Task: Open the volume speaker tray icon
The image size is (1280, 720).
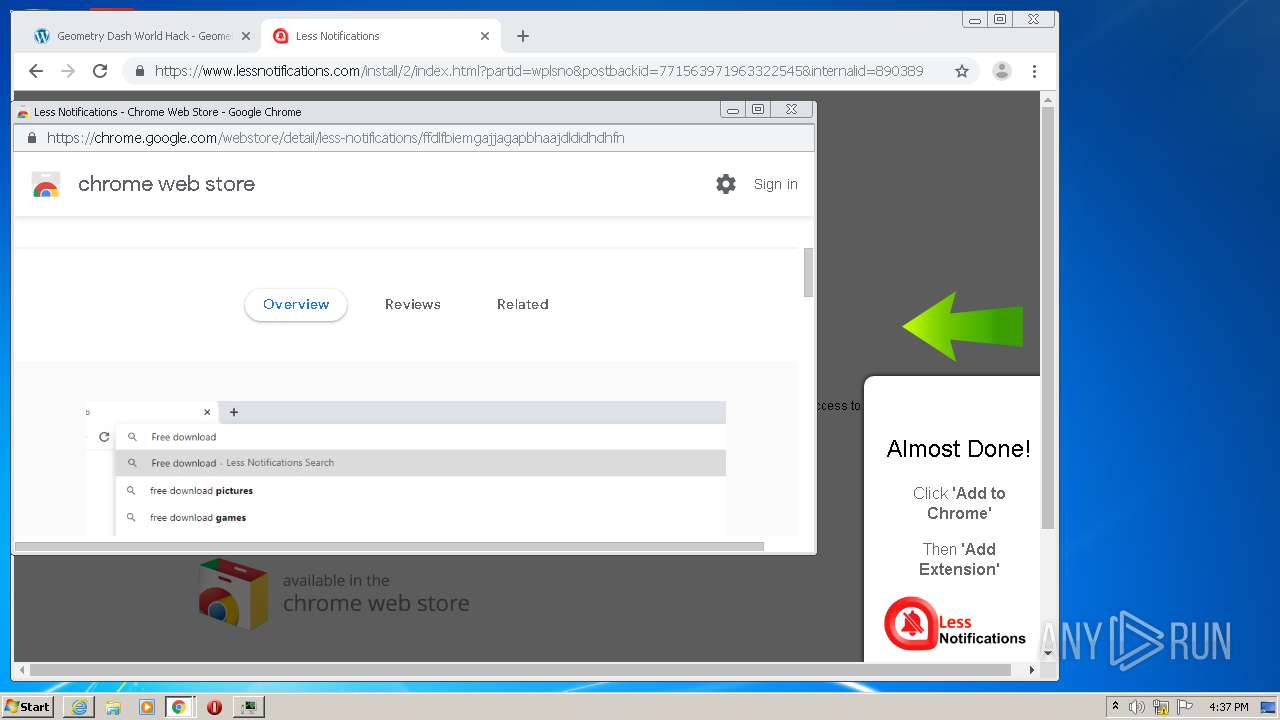Action: (1137, 707)
